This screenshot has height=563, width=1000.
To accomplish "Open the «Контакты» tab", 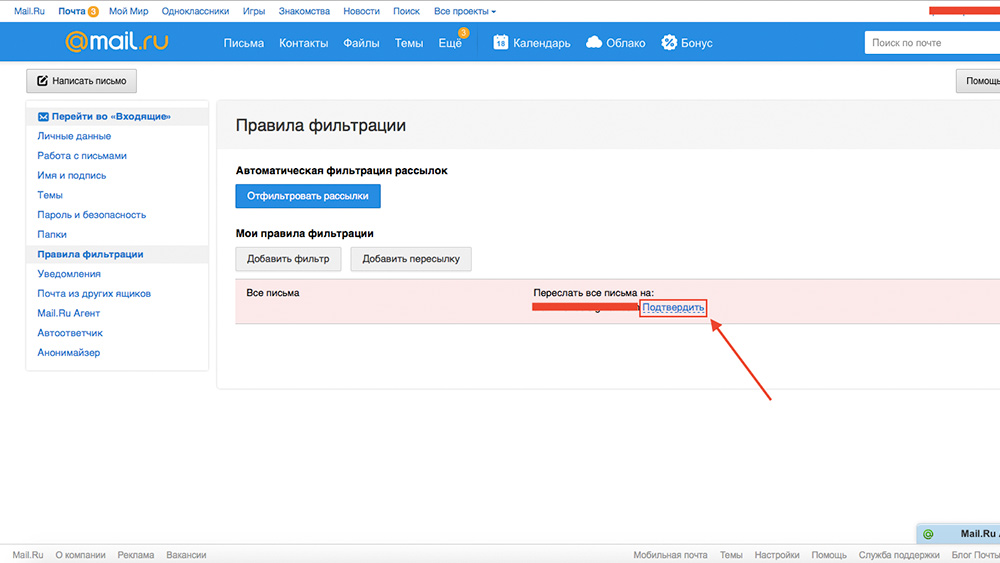I will pos(303,43).
